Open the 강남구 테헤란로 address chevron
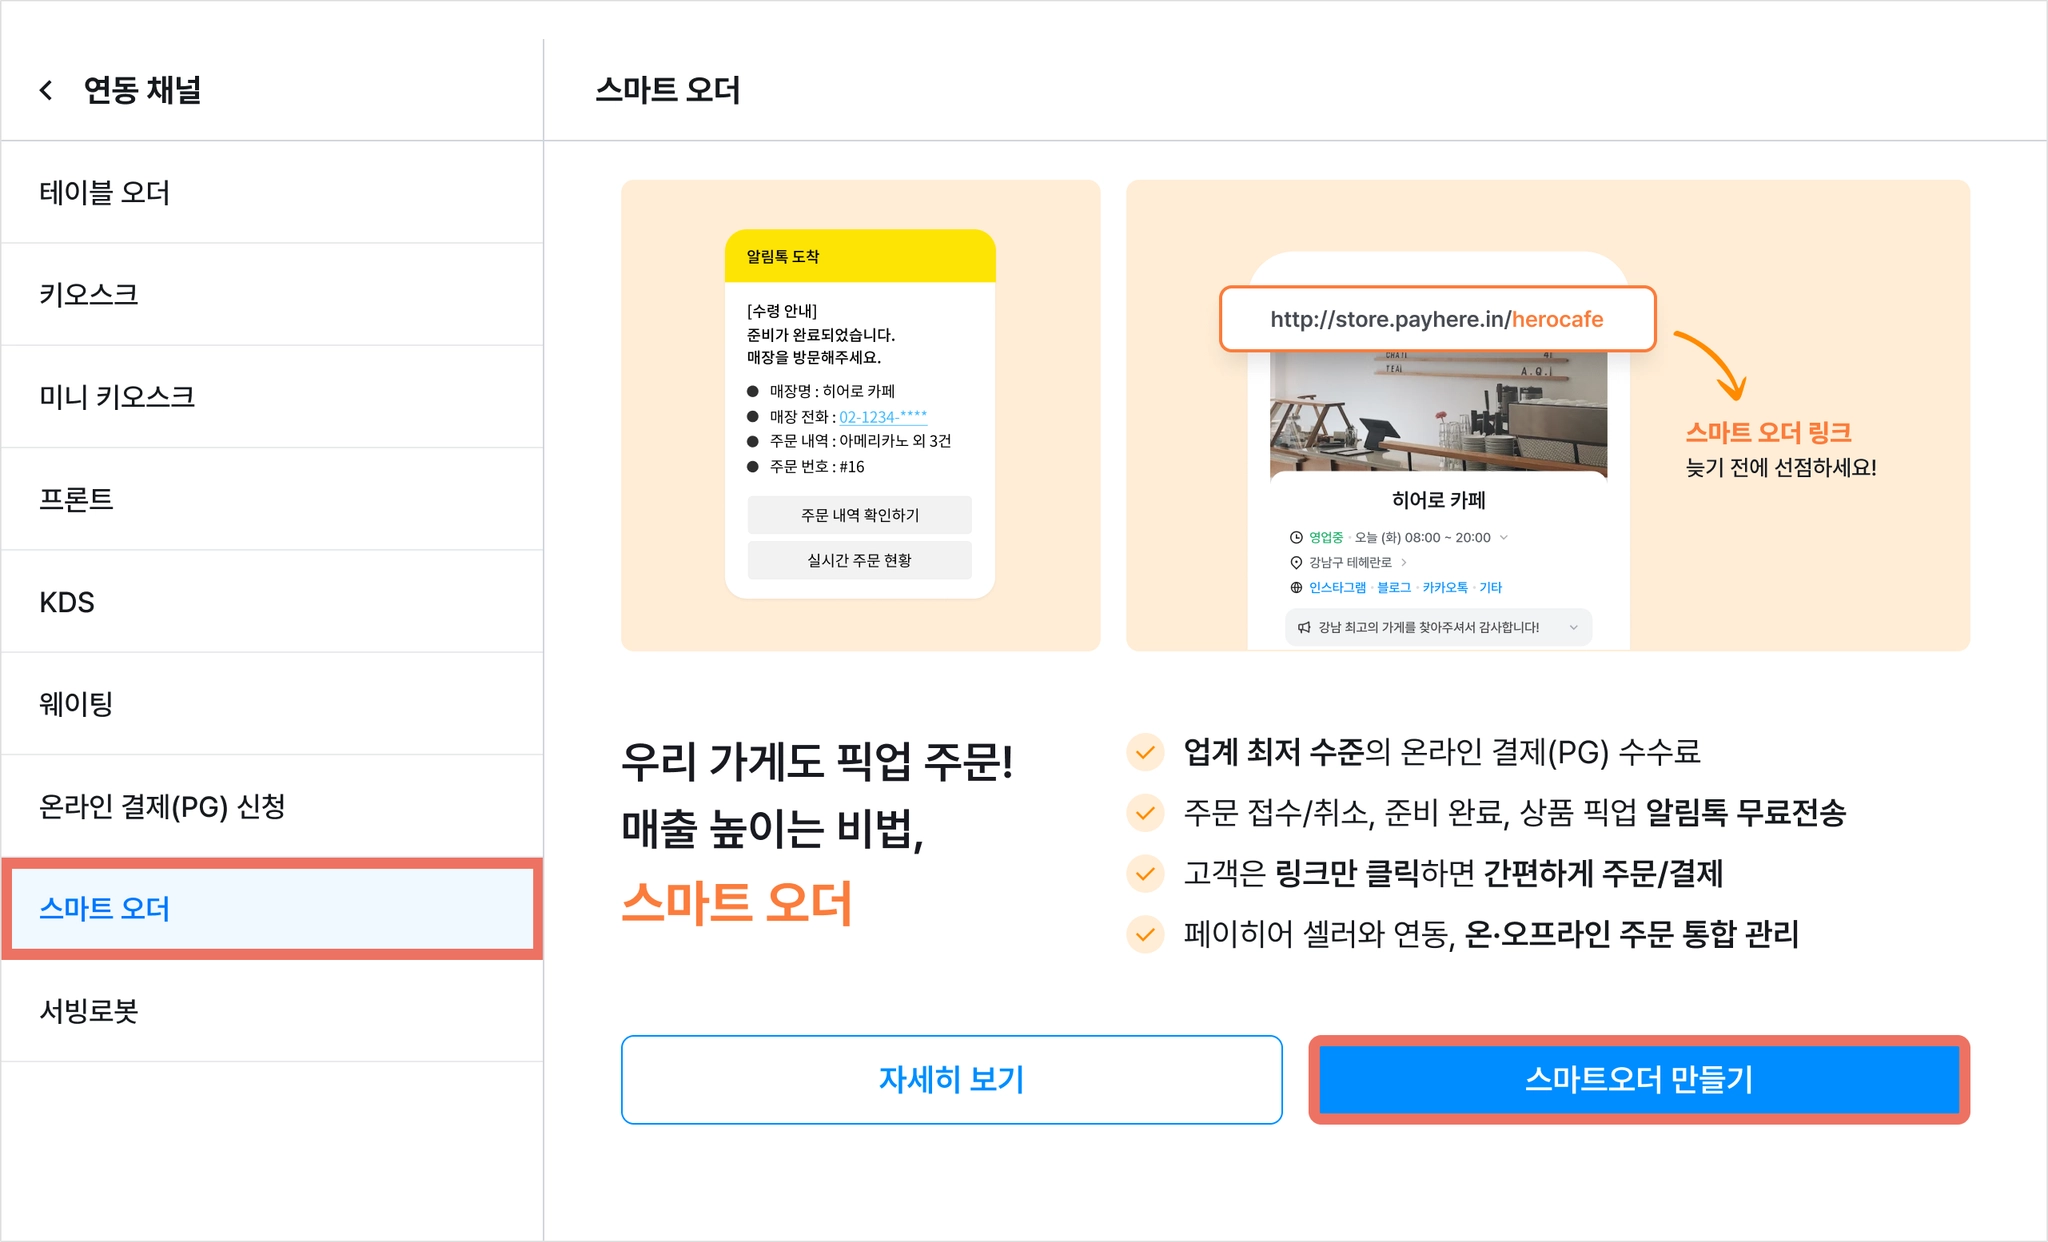2048x1242 pixels. pos(1404,563)
